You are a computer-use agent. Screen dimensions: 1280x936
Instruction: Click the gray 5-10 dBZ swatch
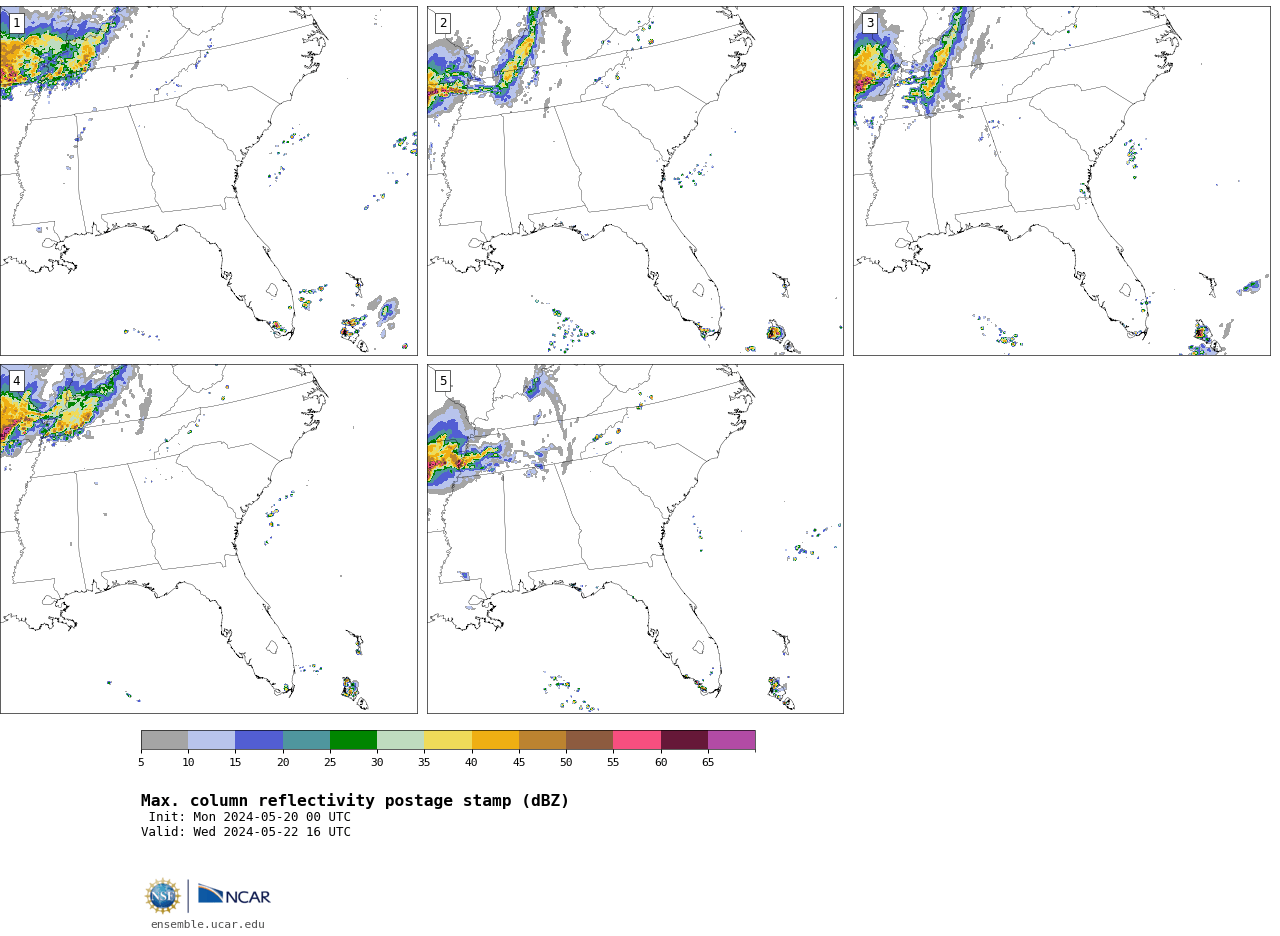(x=164, y=740)
